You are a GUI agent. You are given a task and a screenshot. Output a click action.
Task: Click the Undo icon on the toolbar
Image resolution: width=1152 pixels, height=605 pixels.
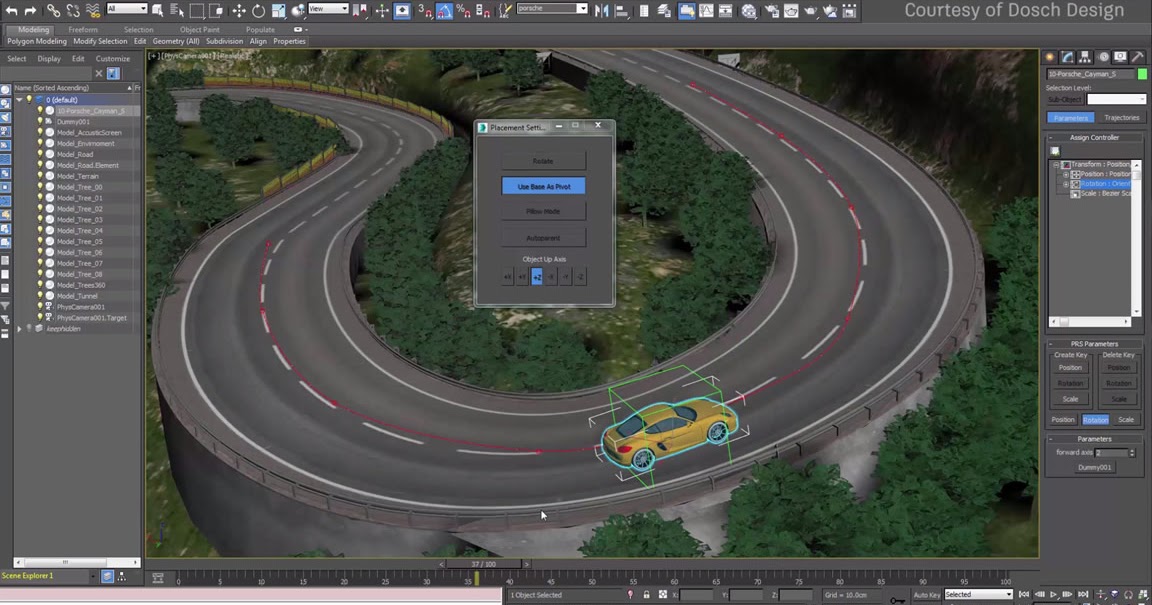pyautogui.click(x=12, y=11)
